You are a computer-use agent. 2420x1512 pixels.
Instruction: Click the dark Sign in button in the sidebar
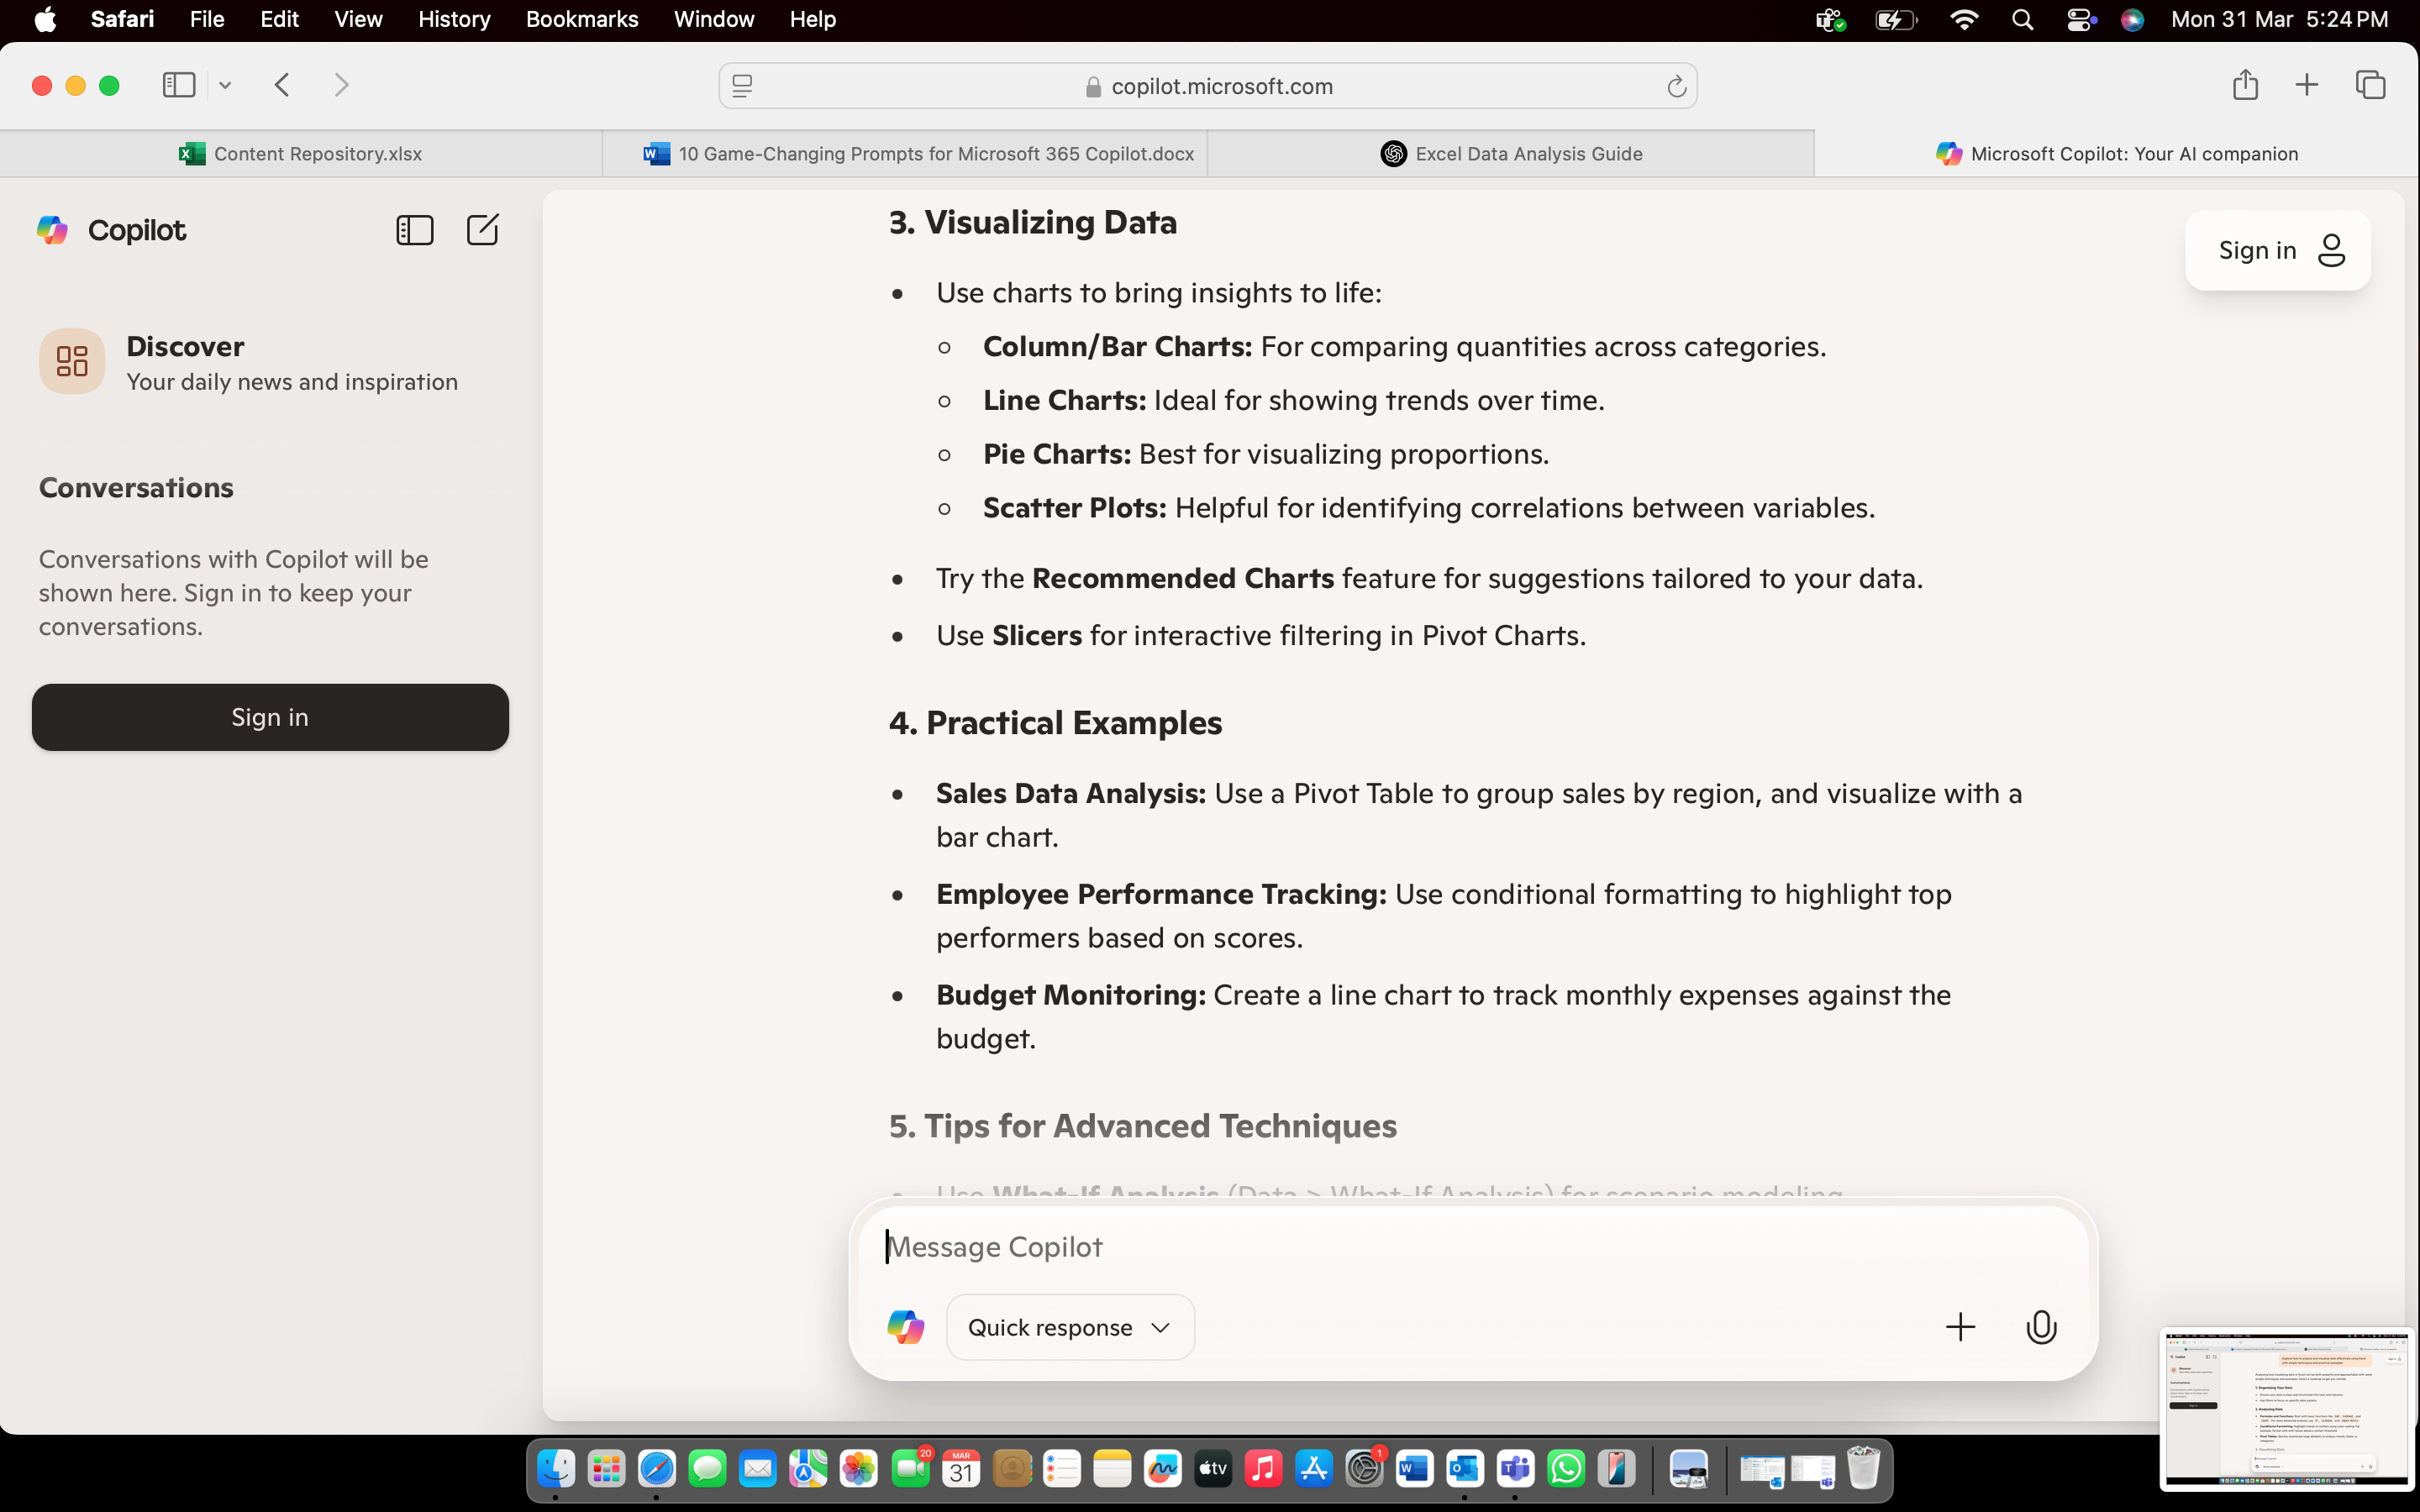point(270,717)
